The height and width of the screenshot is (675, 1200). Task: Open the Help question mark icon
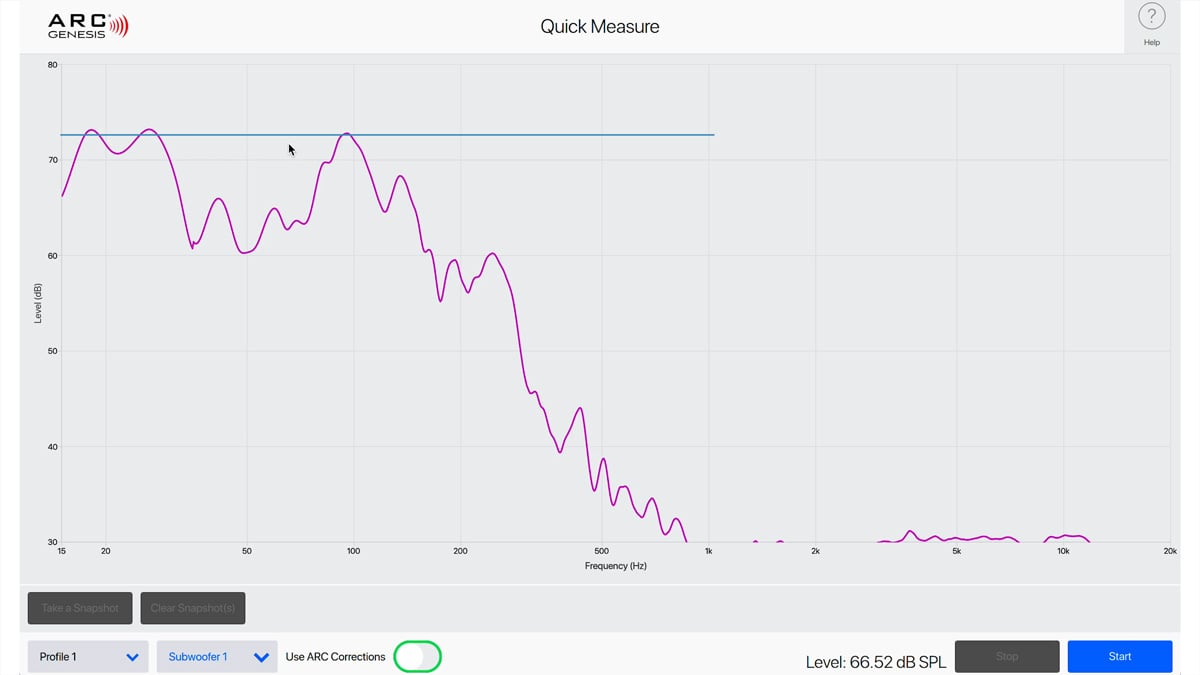(1151, 17)
